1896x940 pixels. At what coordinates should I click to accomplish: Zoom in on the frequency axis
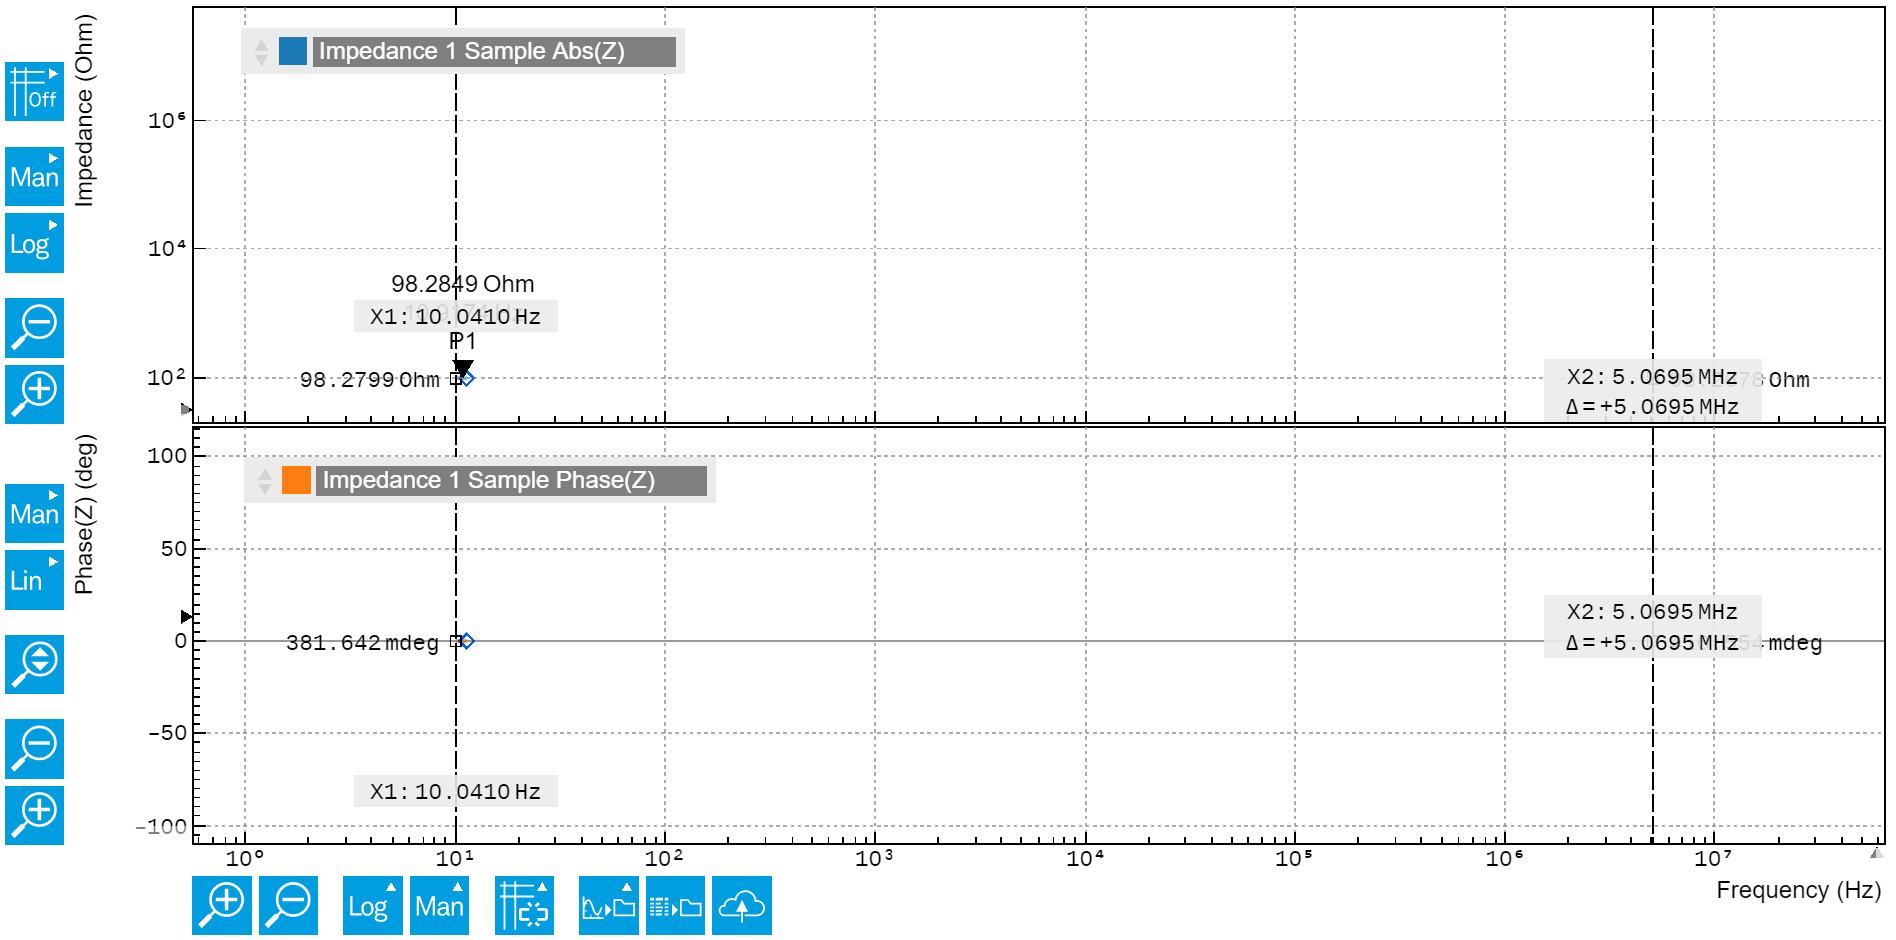221,905
